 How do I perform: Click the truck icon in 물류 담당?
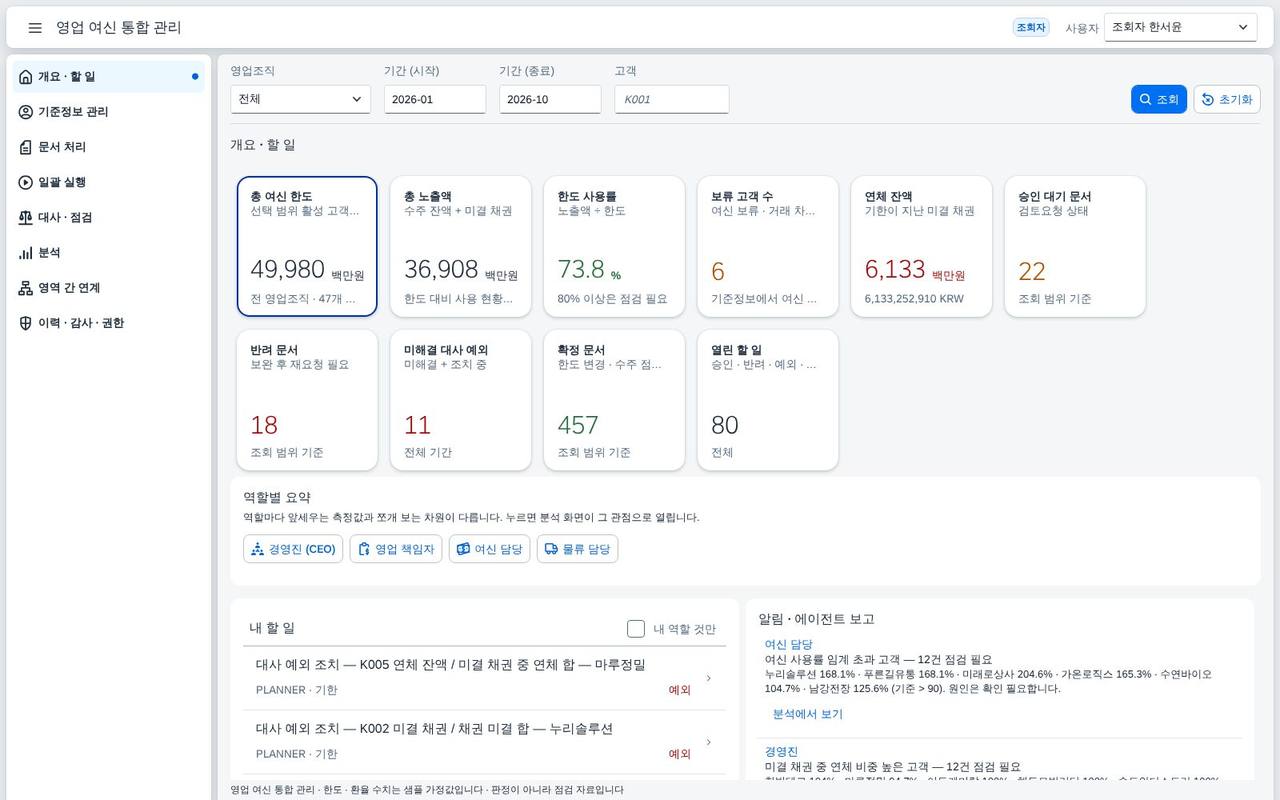pyautogui.click(x=551, y=549)
